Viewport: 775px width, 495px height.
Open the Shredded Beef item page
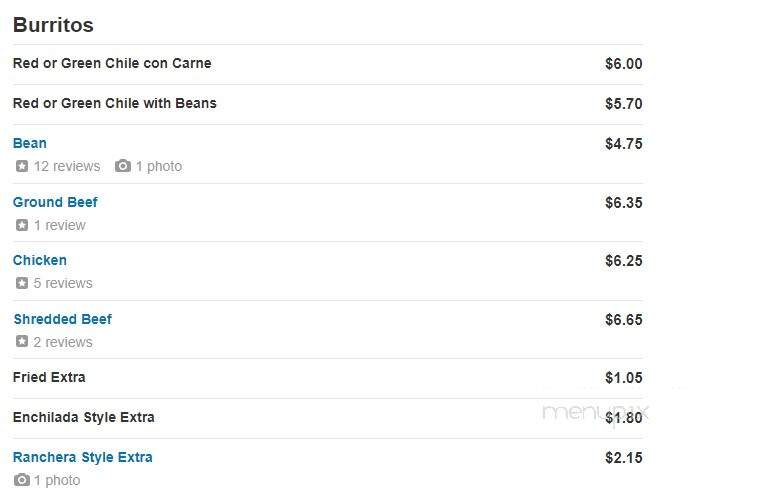(x=62, y=319)
